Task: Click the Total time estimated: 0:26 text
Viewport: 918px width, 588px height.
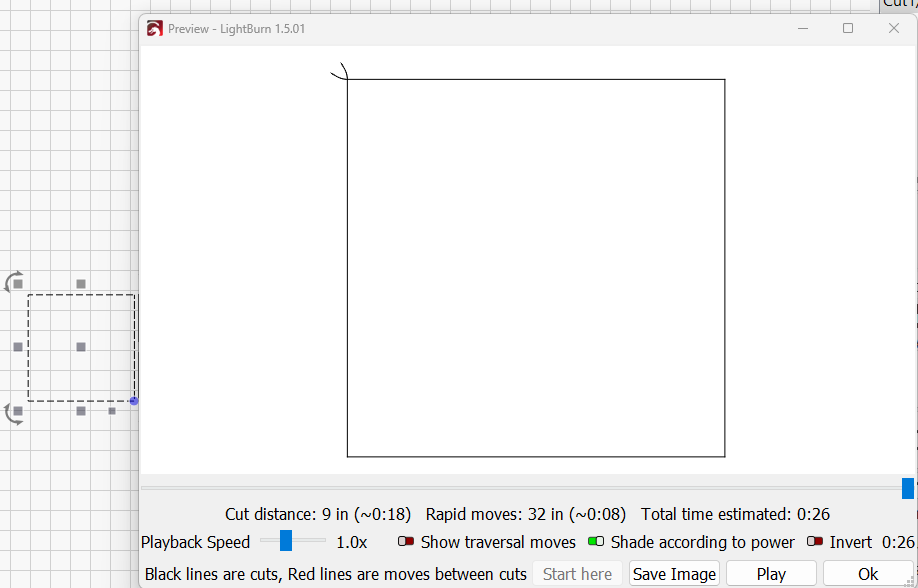Action: (x=735, y=514)
